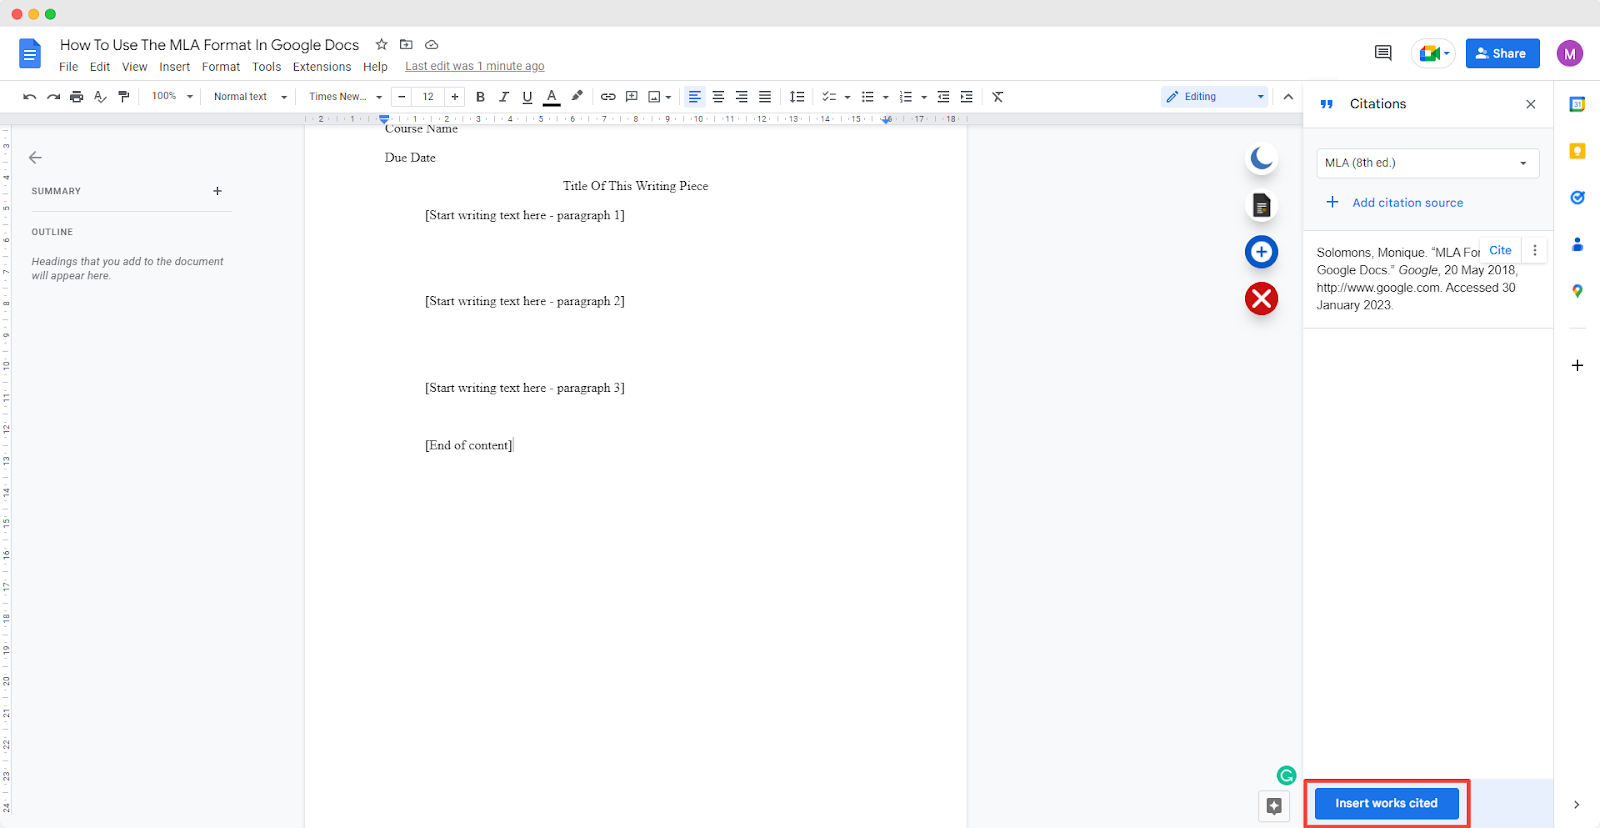The height and width of the screenshot is (828, 1600).
Task: Close the Citations panel
Action: pyautogui.click(x=1531, y=104)
